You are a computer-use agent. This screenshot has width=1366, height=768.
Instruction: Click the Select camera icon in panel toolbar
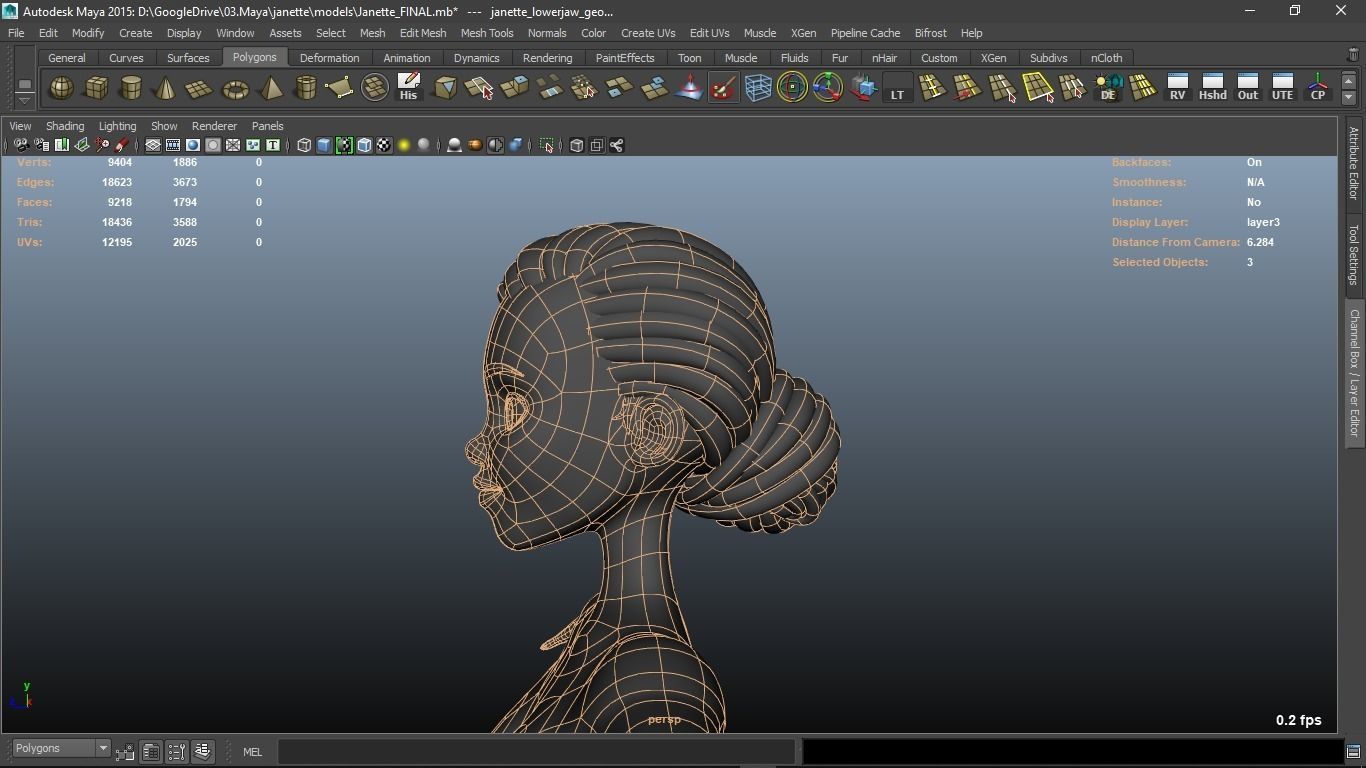tap(21, 145)
